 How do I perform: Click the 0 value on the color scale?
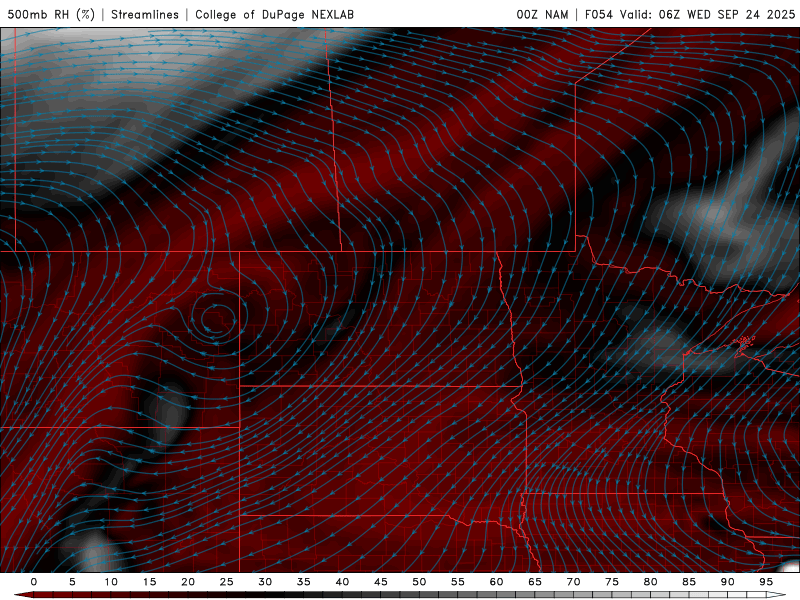(34, 582)
